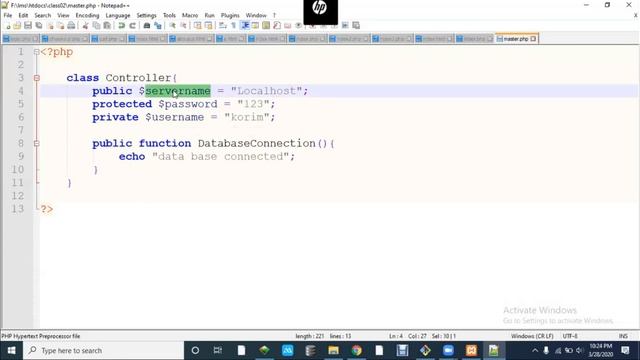The image size is (640, 360).
Task: Click the Print toolbar icon
Action: click(x=71, y=26)
